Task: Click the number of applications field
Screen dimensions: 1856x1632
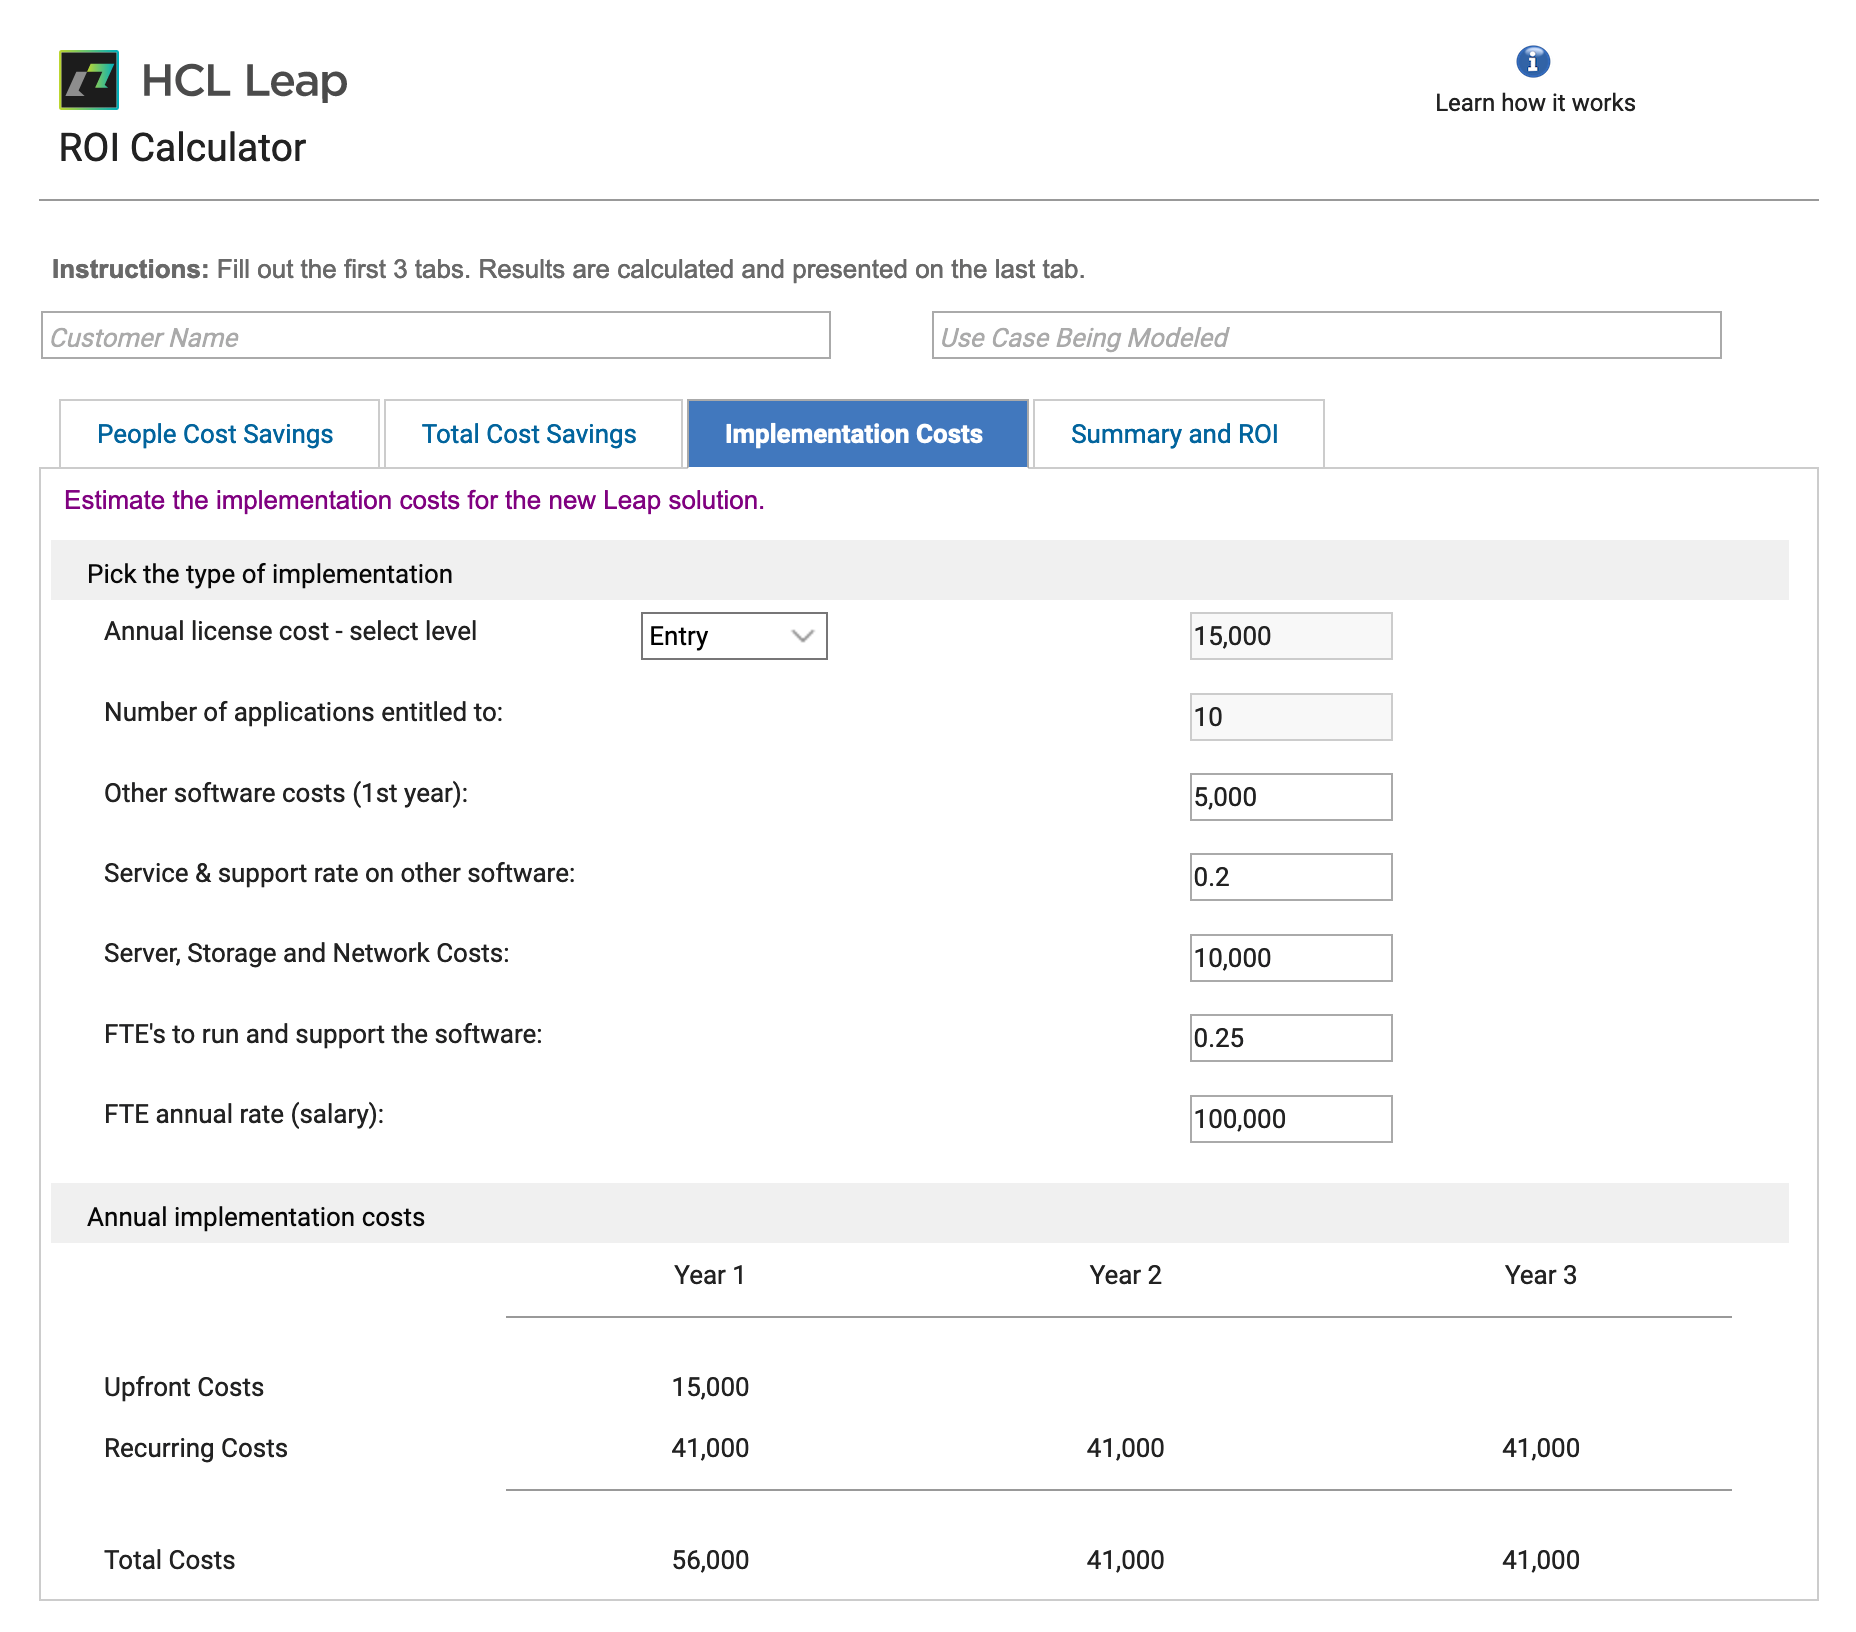Action: pos(1291,717)
